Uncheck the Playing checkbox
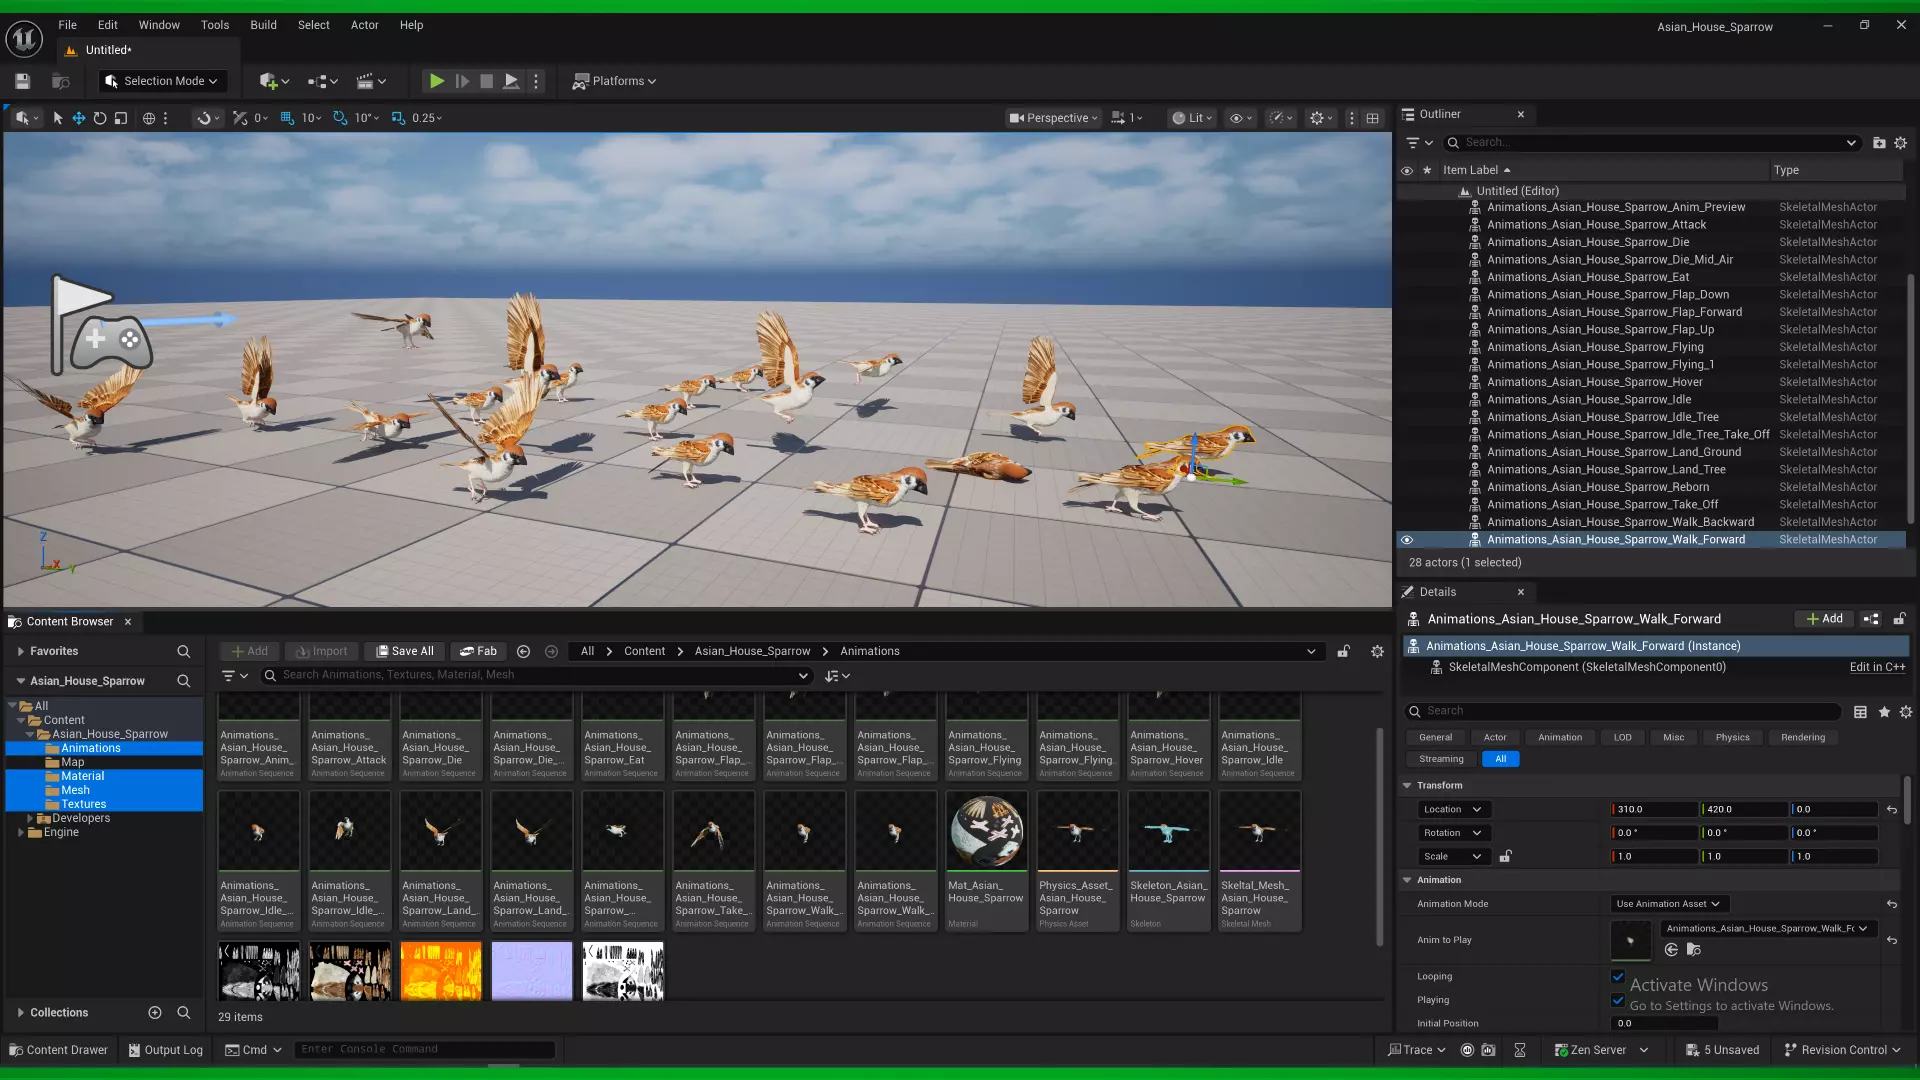Viewport: 1920px width, 1080px height. coord(1618,1000)
